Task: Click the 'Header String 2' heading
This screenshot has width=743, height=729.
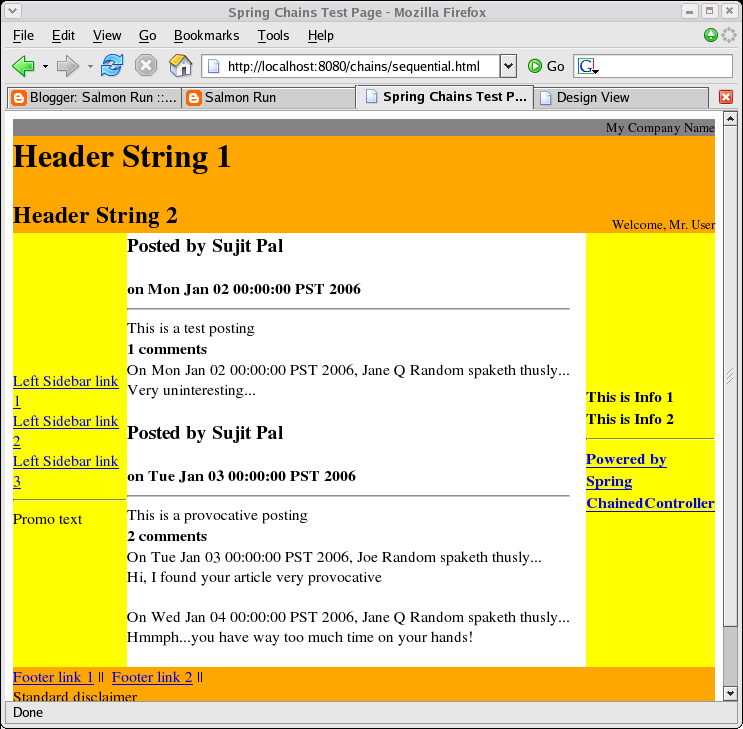Action: click(95, 216)
